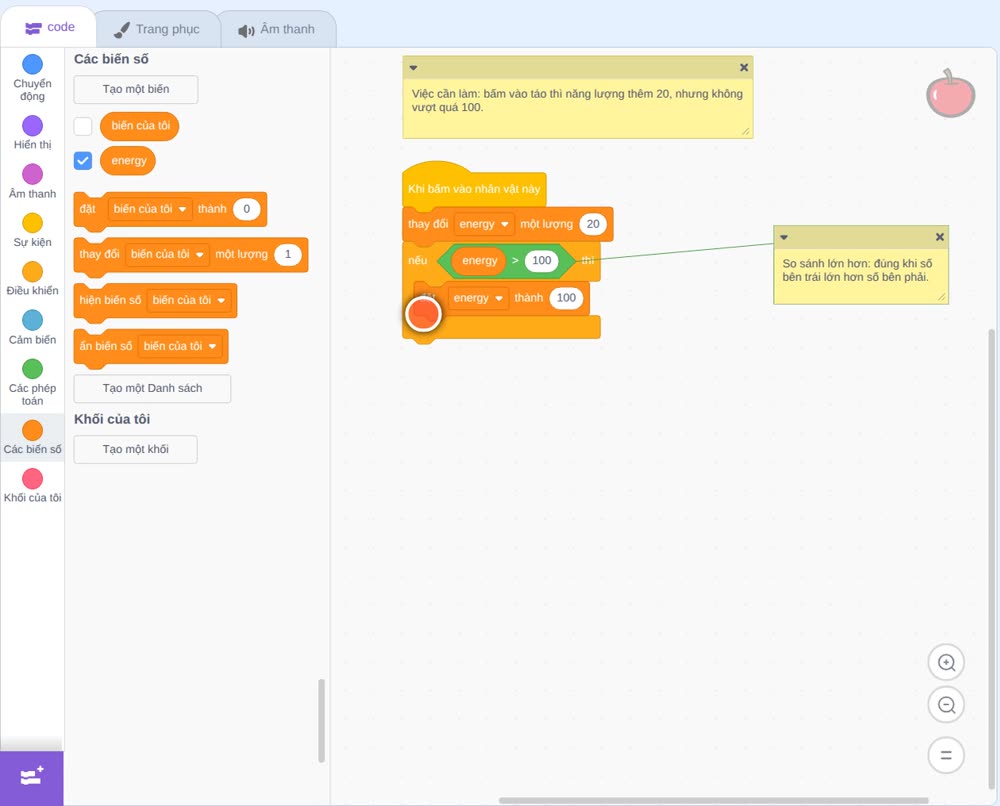Switch to the Trang phục tab
This screenshot has width=1000, height=806.
coord(157,29)
